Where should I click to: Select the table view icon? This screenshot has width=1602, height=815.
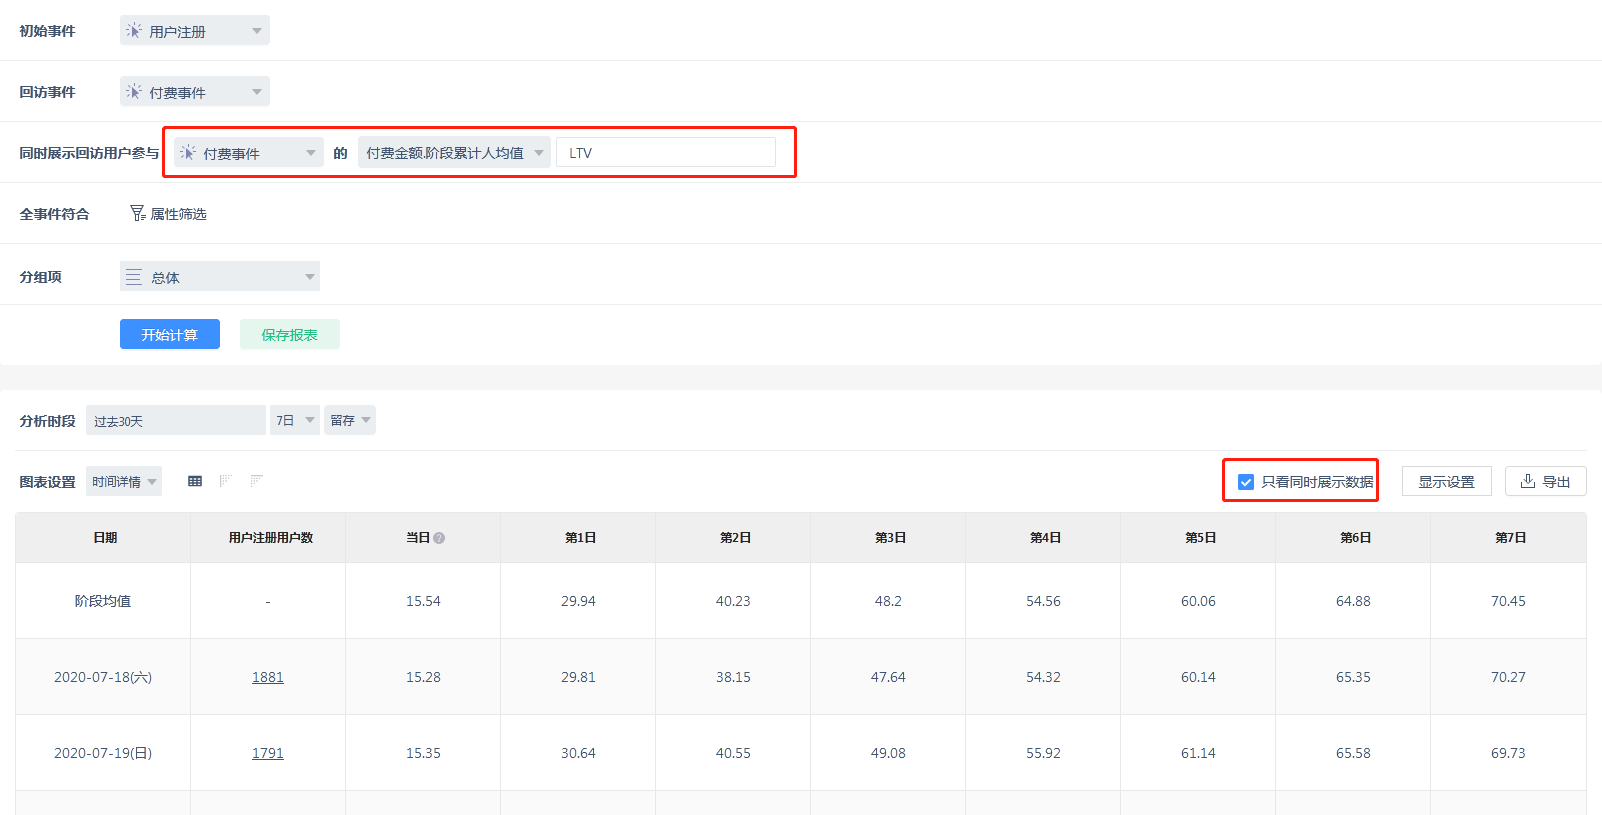pyautogui.click(x=195, y=481)
